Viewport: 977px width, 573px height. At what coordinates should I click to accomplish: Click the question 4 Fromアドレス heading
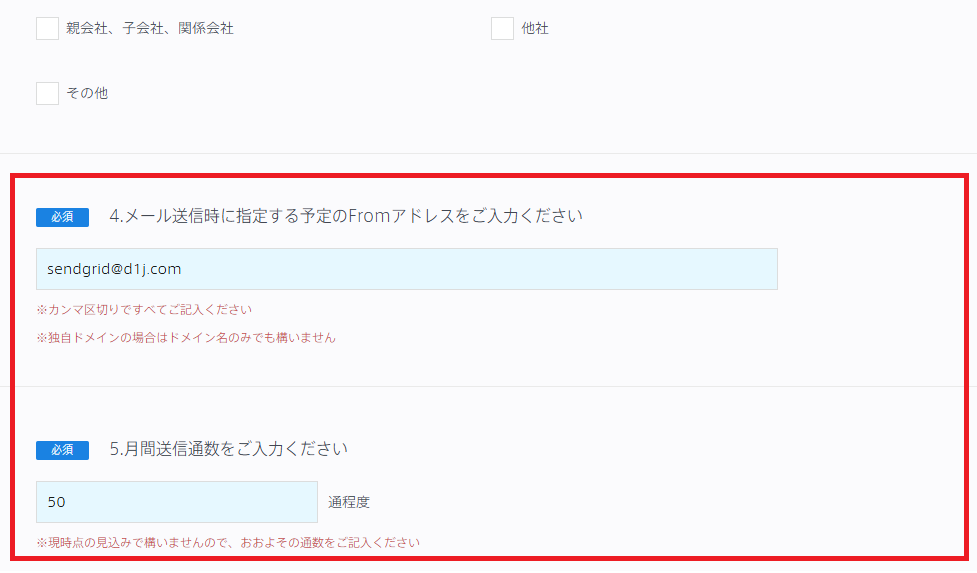pyautogui.click(x=346, y=216)
